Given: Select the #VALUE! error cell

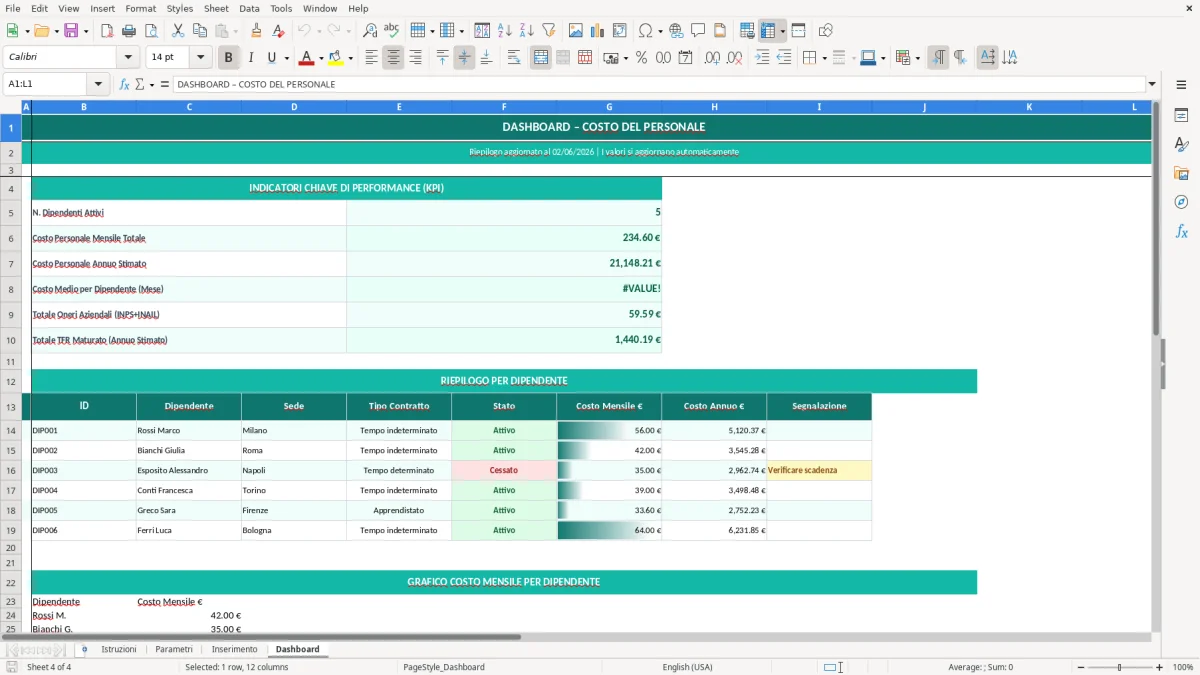Looking at the screenshot, I should (504, 289).
